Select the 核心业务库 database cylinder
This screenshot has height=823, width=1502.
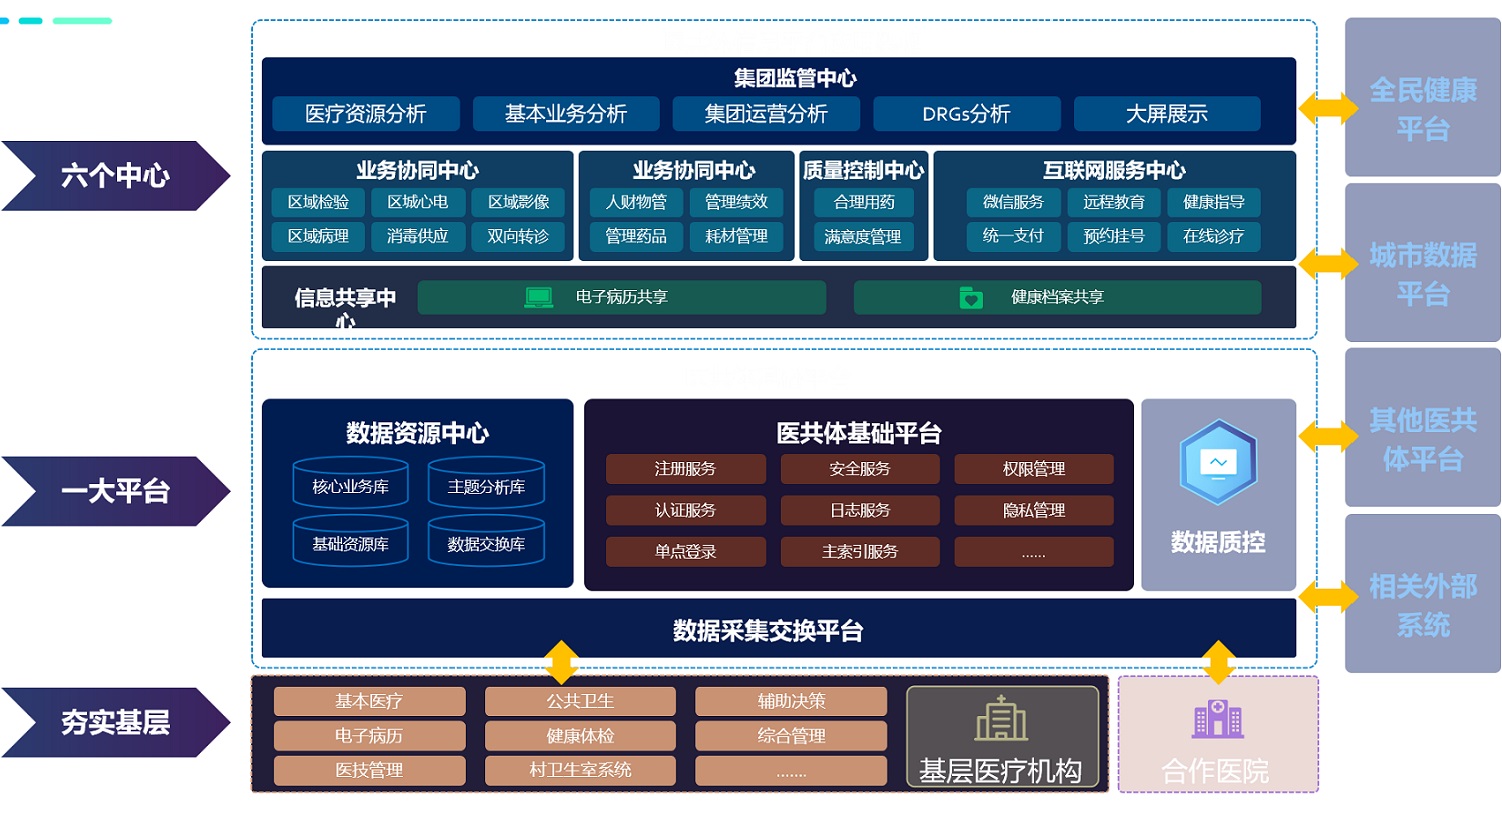click(x=350, y=485)
